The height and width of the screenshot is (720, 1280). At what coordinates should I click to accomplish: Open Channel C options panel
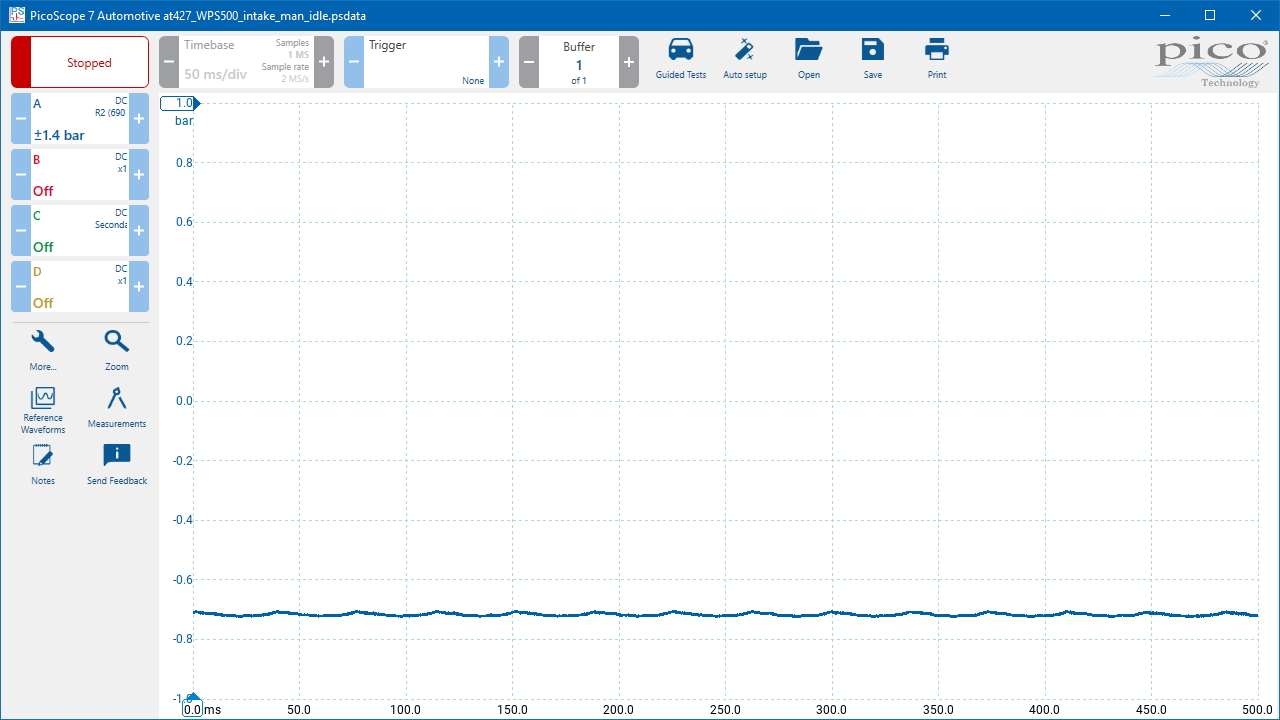point(80,230)
